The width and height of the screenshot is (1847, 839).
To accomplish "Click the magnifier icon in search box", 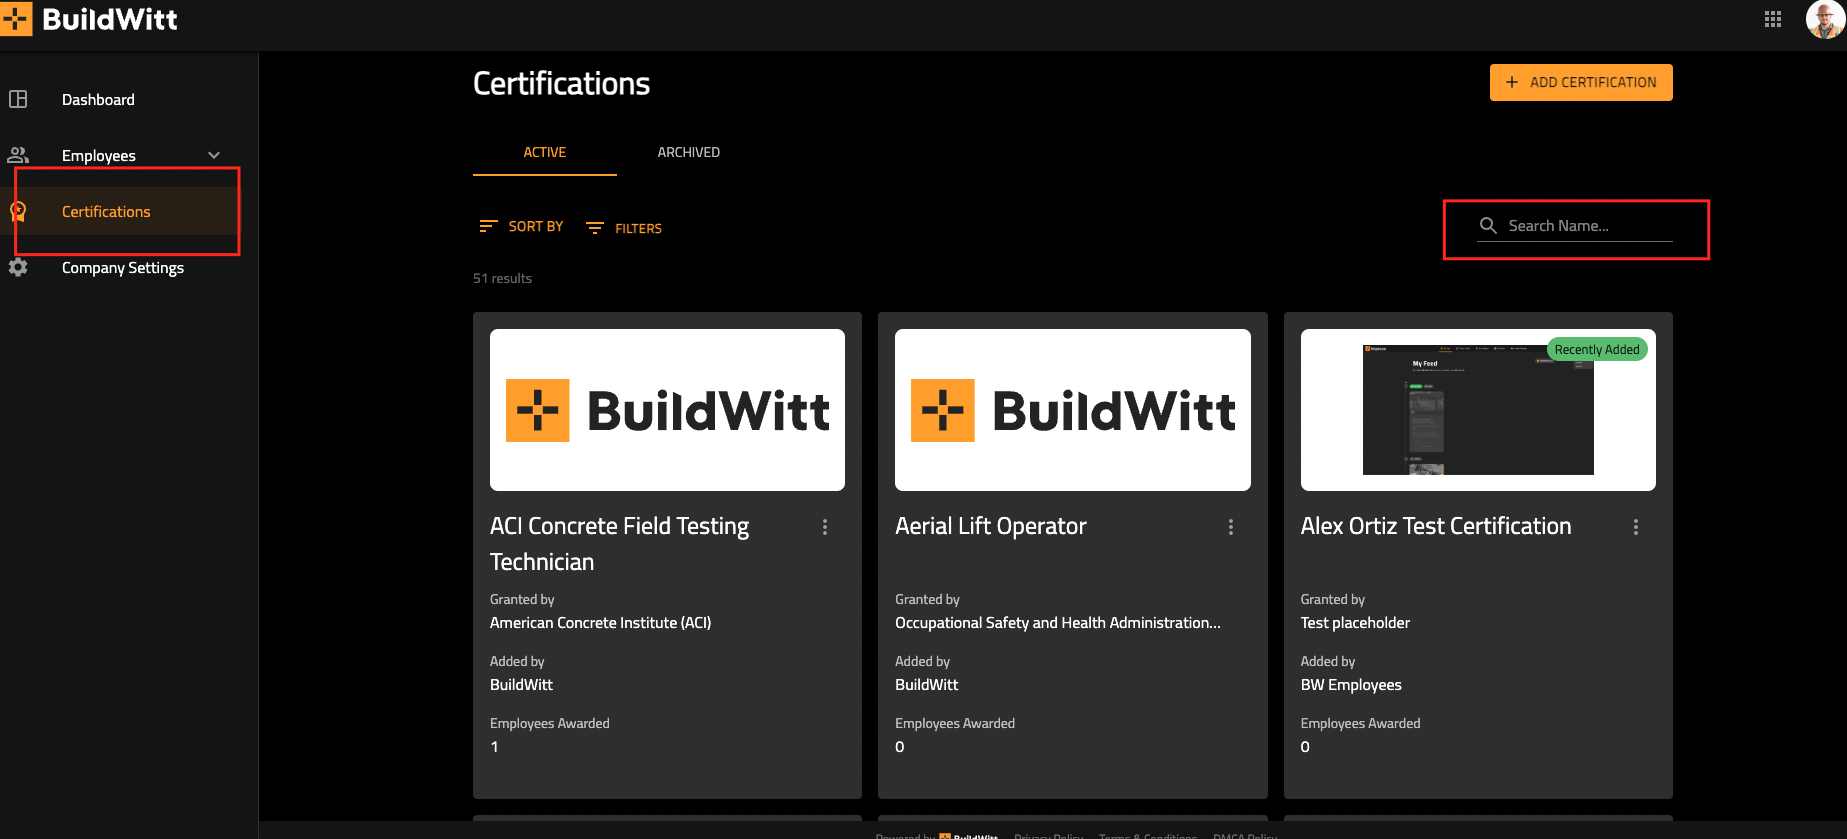I will [x=1488, y=226].
